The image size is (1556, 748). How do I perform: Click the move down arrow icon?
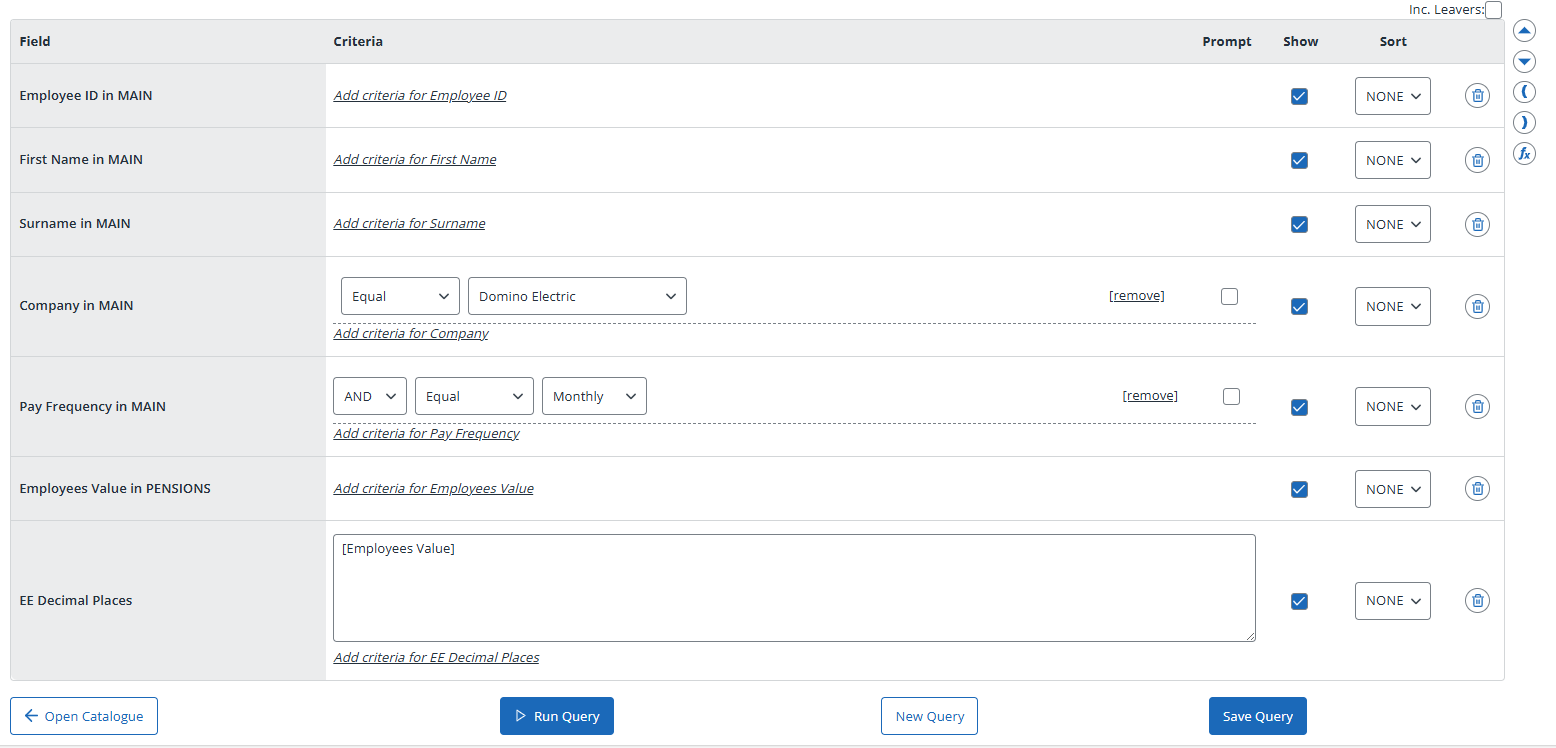[1524, 61]
